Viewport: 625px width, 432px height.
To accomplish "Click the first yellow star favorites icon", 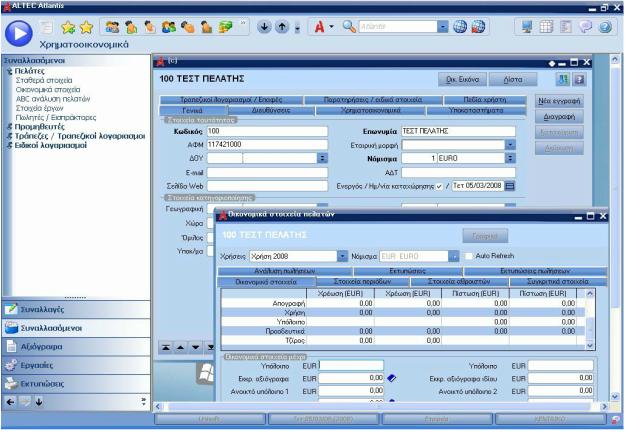I will pyautogui.click(x=68, y=27).
